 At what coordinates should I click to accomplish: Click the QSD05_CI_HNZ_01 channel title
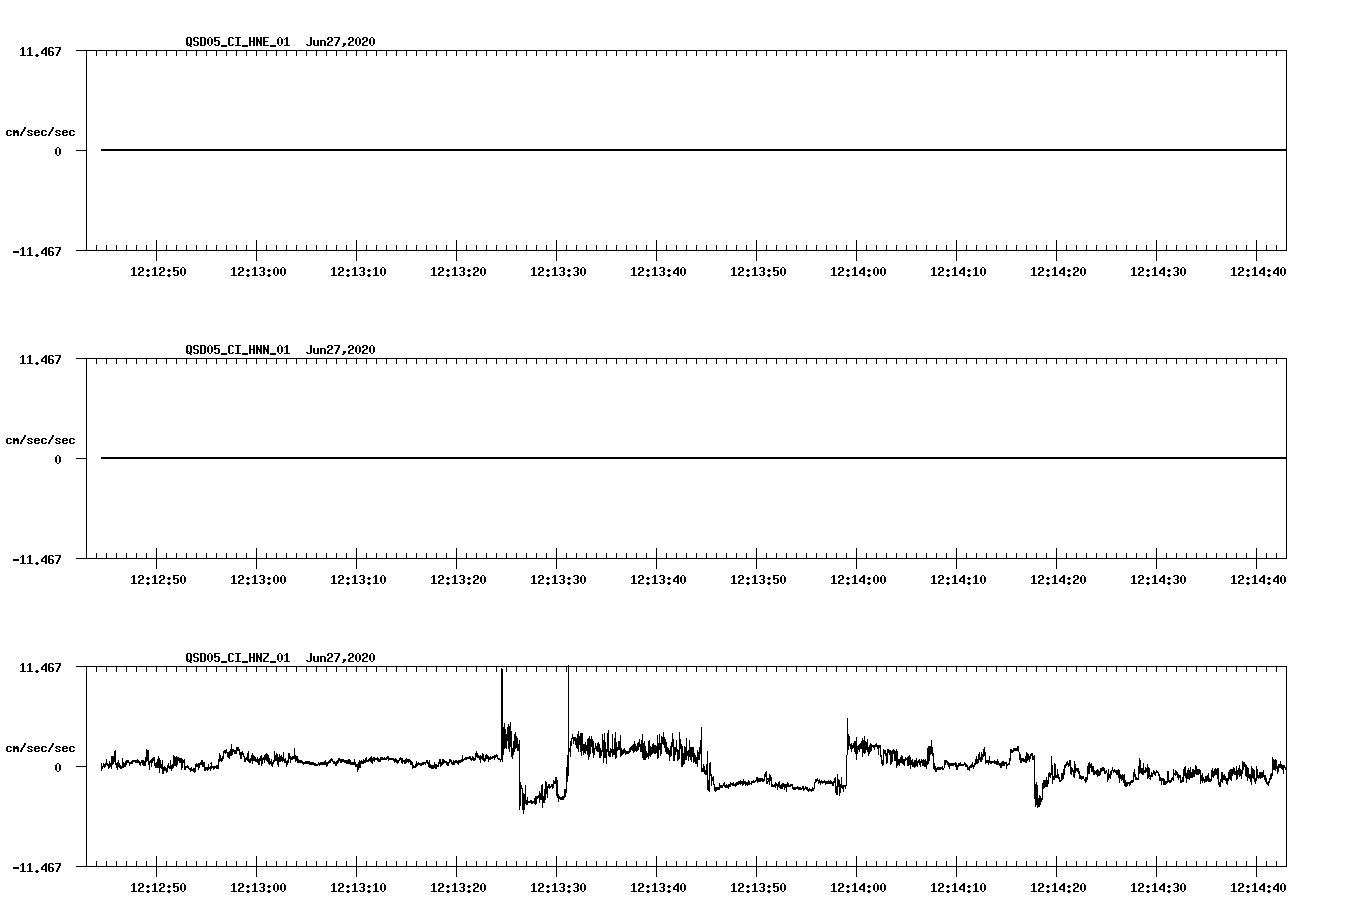[x=238, y=658]
